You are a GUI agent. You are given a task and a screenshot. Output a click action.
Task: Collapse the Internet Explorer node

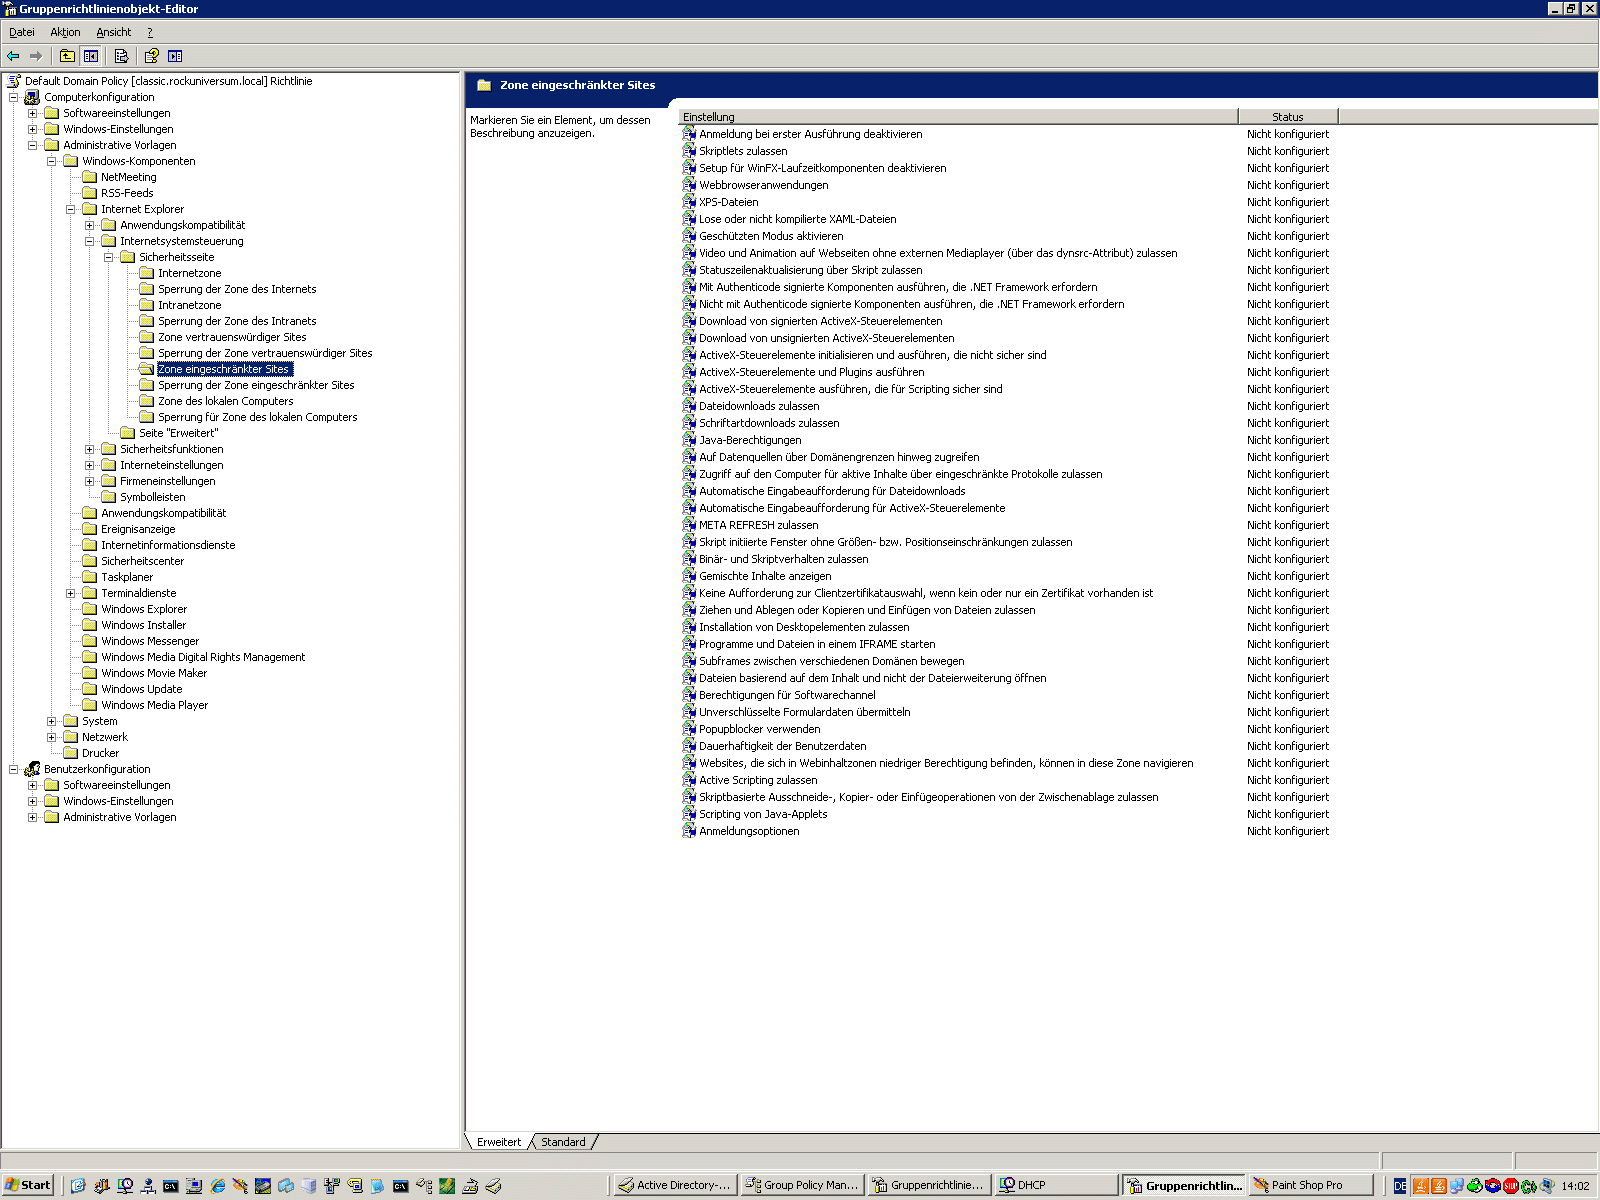pos(70,209)
